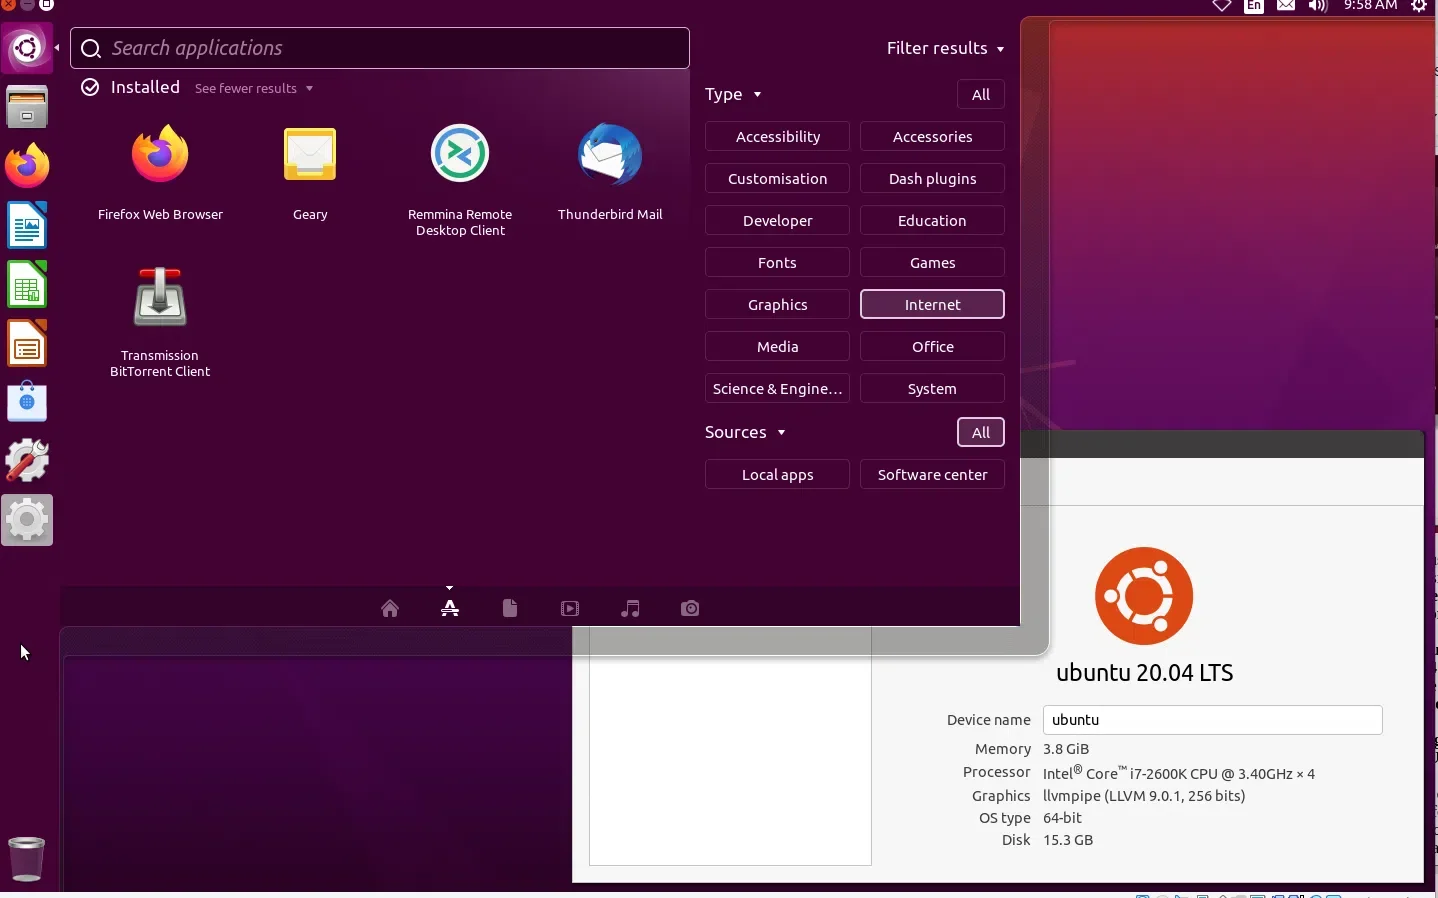Open LibreOffice Impress from the launcher
This screenshot has height=898, width=1438.
(27, 343)
